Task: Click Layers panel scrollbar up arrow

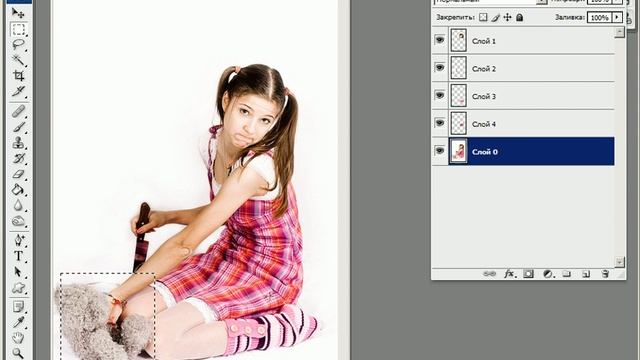Action: pyautogui.click(x=620, y=32)
